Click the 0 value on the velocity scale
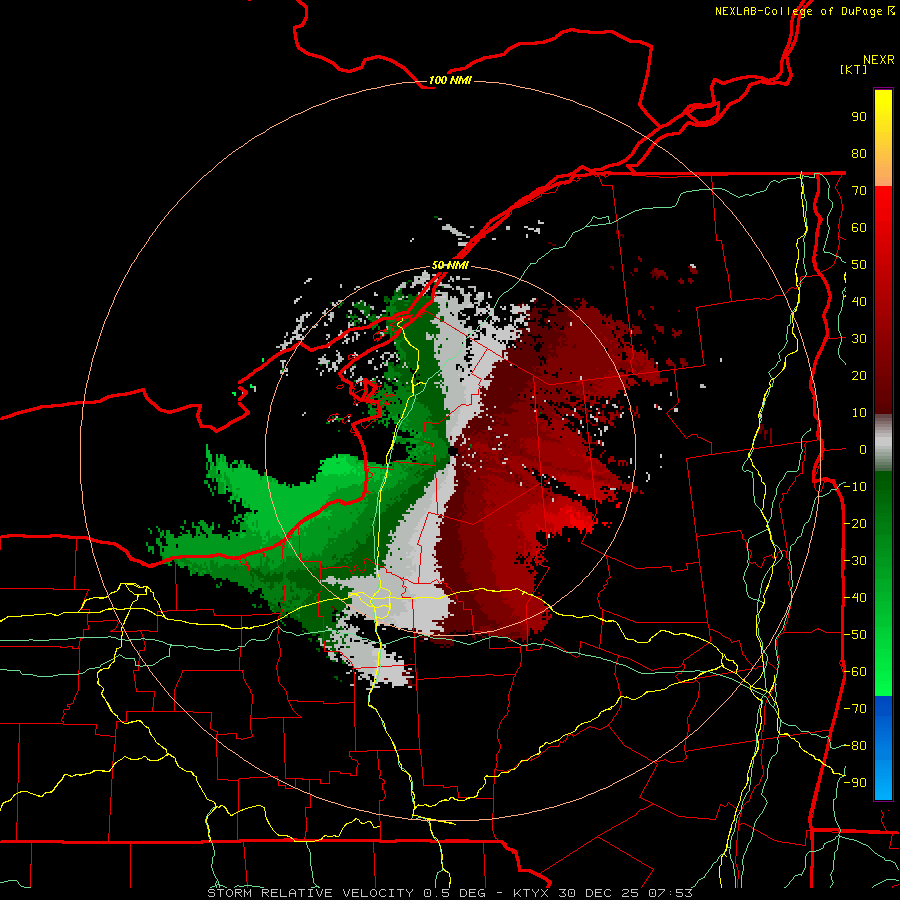The width and height of the screenshot is (900, 900). pyautogui.click(x=863, y=450)
